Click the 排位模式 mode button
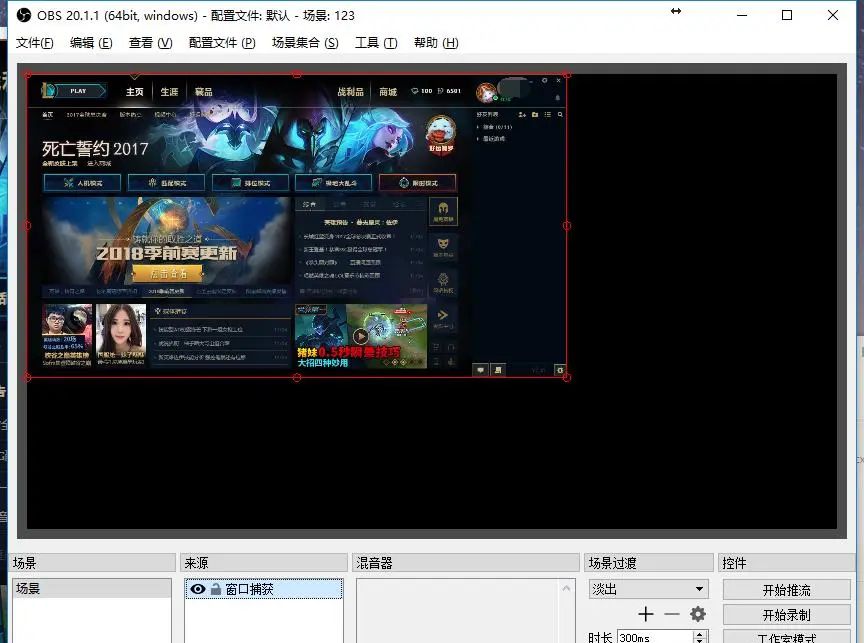This screenshot has width=864, height=643. tap(250, 183)
